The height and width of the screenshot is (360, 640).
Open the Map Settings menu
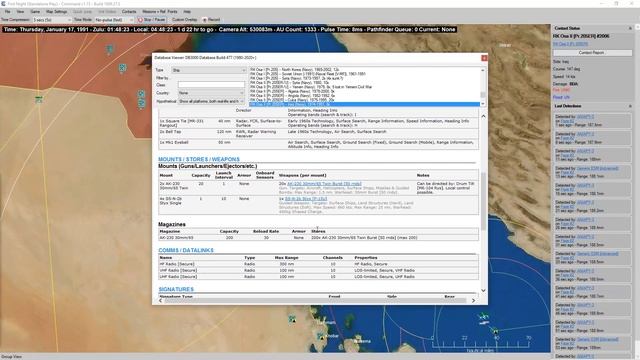56,12
